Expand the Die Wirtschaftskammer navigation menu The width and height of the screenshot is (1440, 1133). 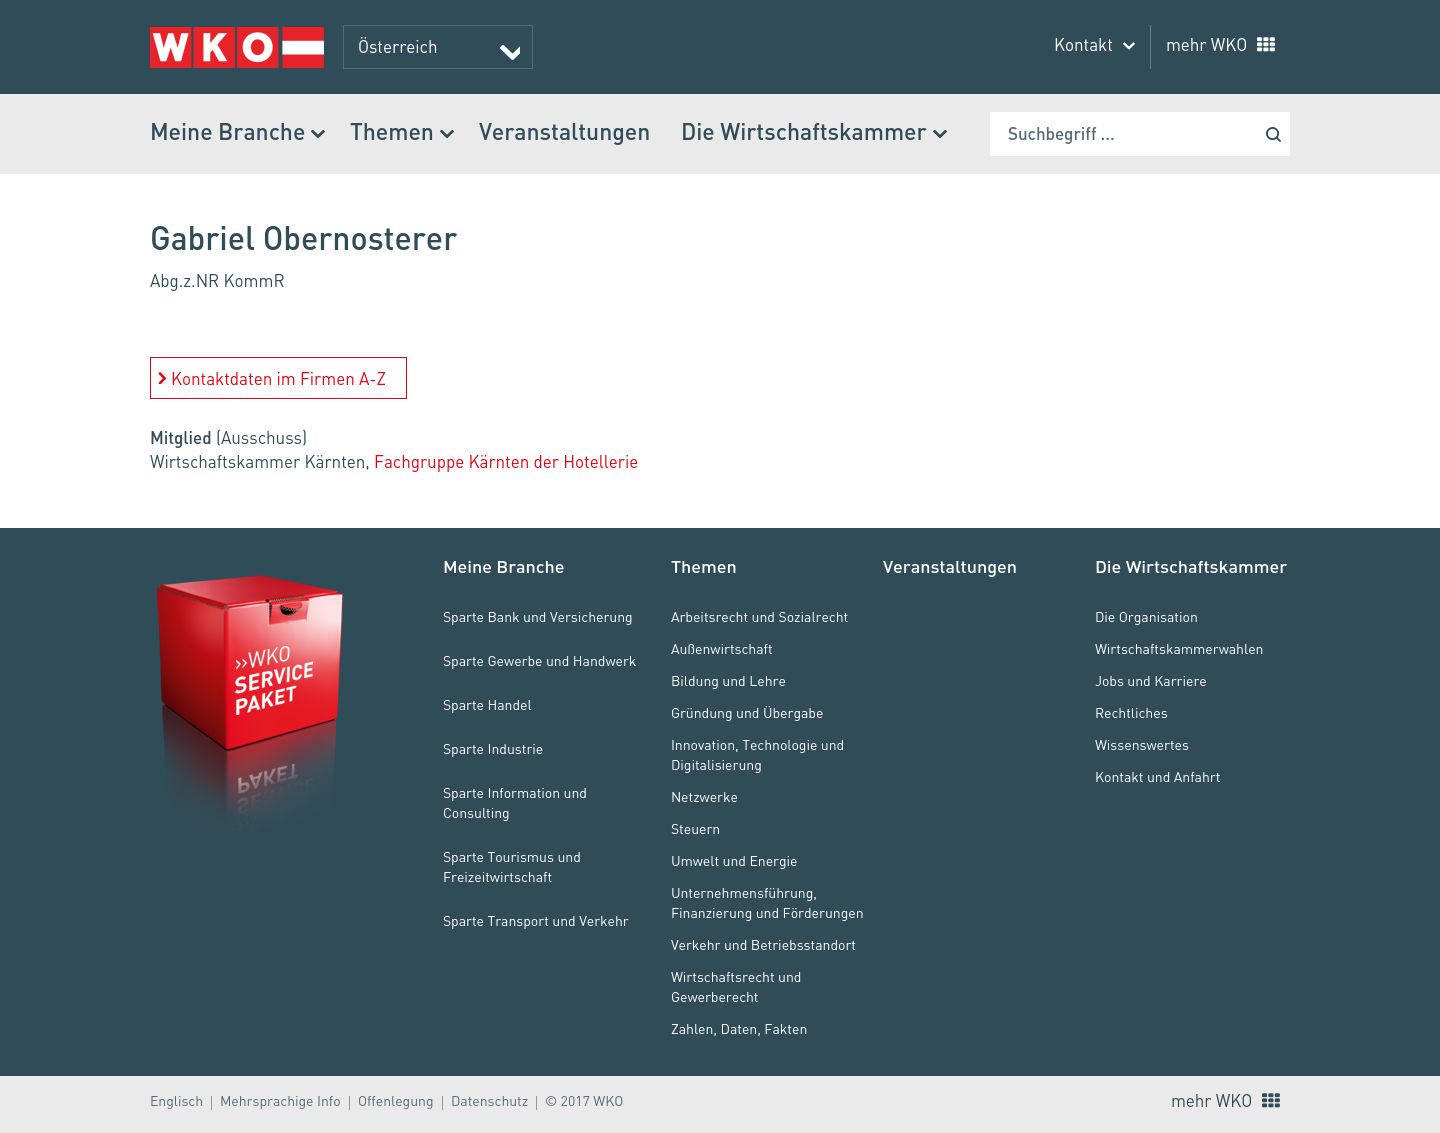click(814, 133)
